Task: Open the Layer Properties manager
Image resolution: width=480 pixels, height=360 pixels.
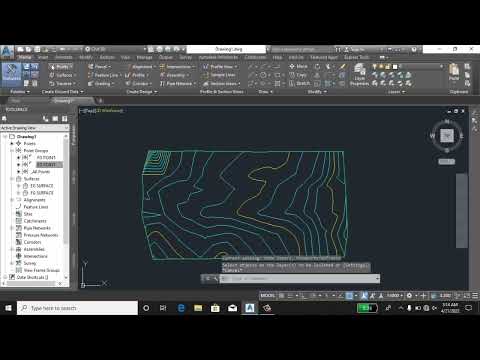Action: 359,75
